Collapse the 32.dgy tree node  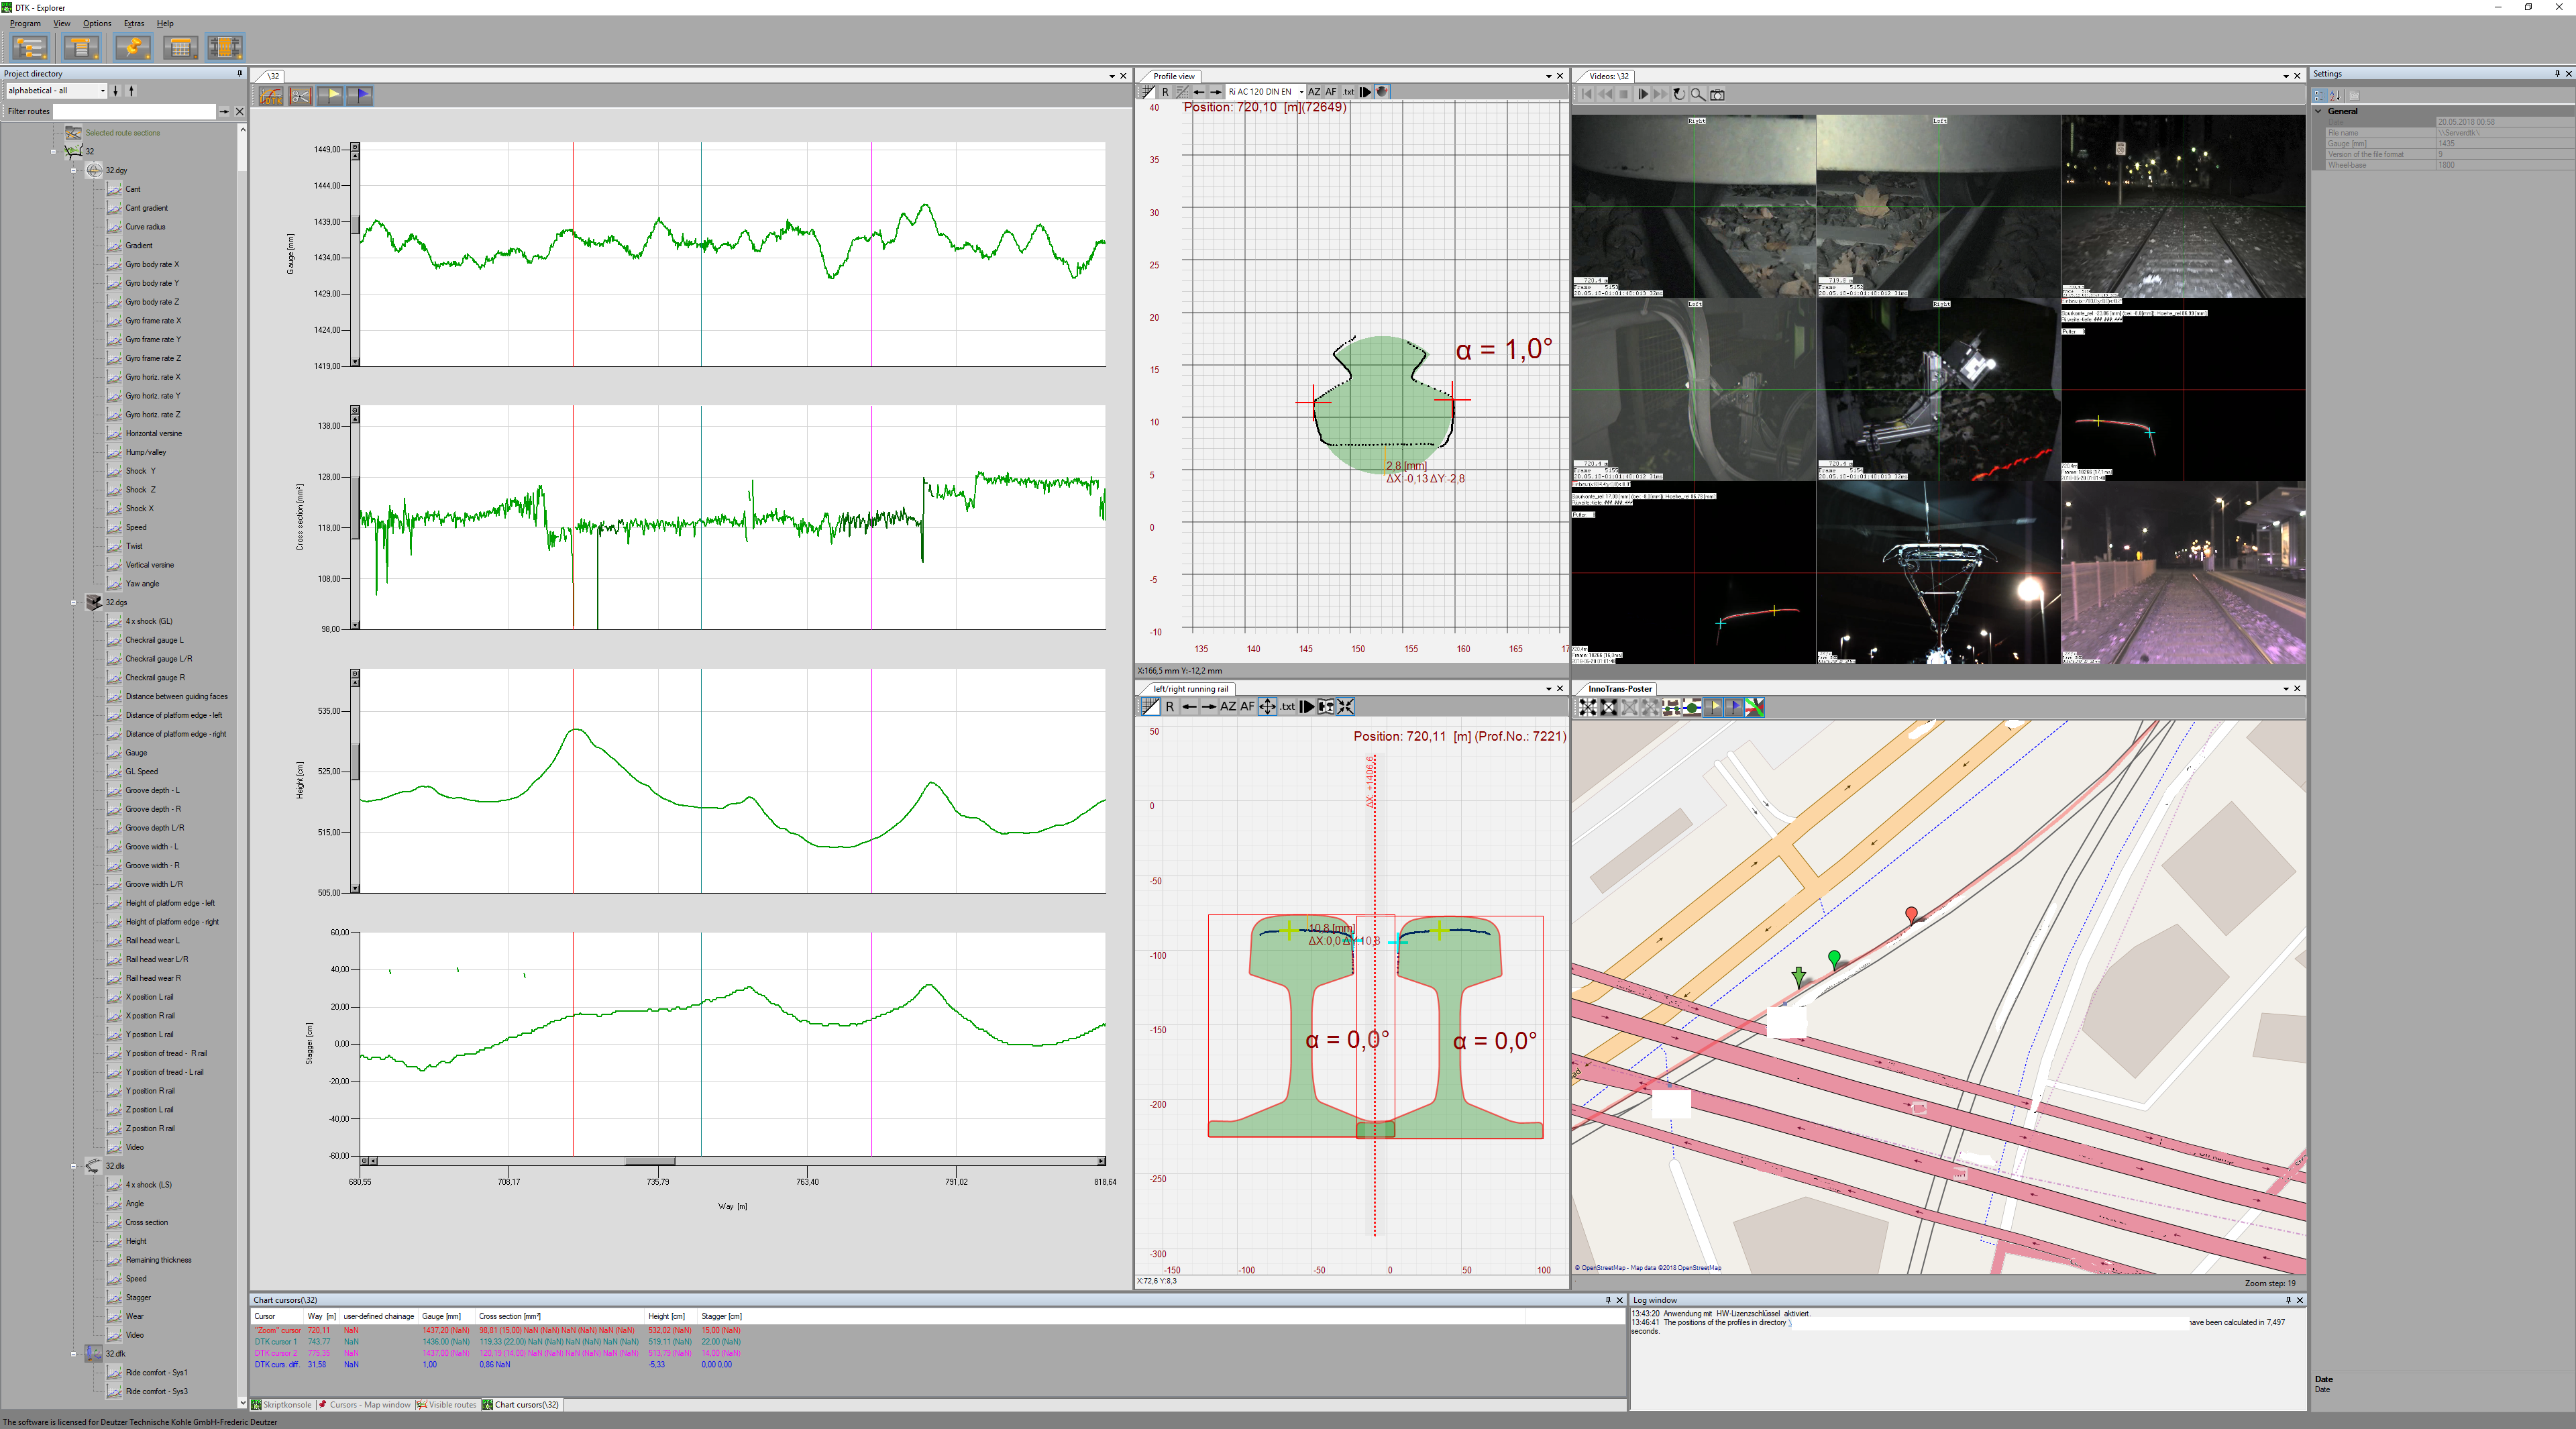(73, 171)
